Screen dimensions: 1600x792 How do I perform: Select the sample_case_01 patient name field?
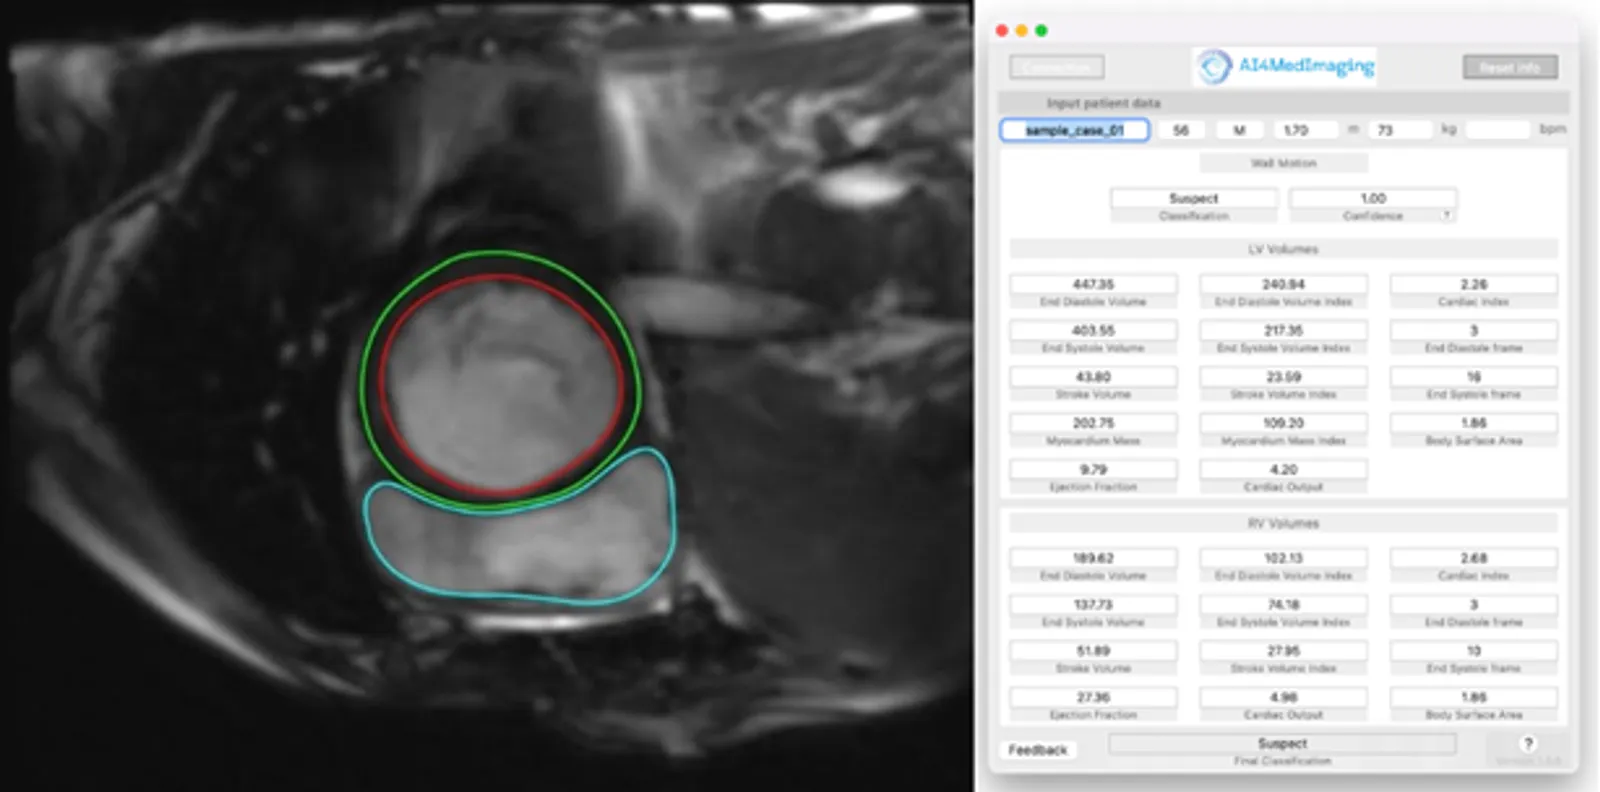1074,130
